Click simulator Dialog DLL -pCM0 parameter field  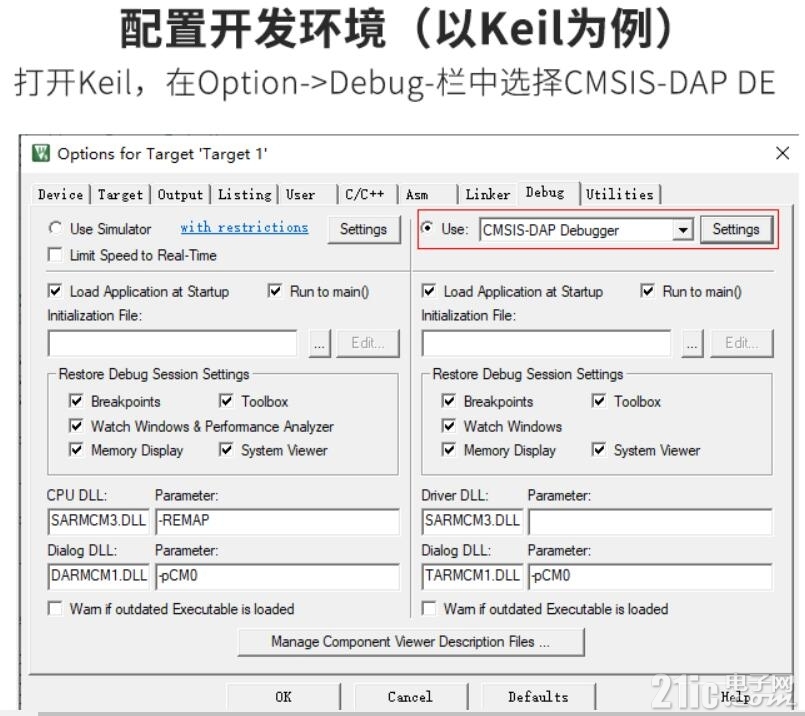pos(277,576)
